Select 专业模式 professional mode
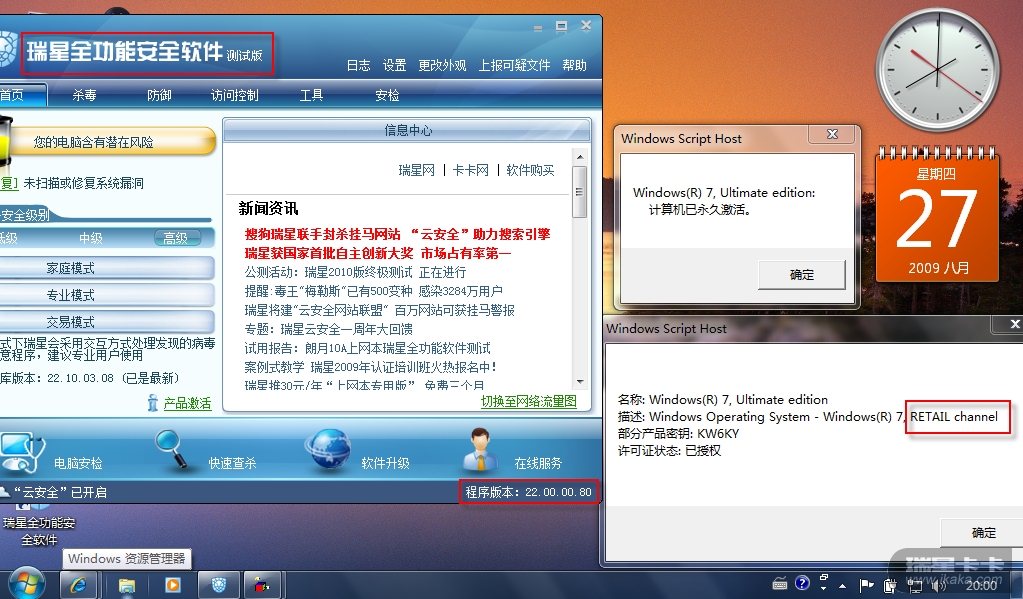This screenshot has width=1023, height=599. pos(107,295)
